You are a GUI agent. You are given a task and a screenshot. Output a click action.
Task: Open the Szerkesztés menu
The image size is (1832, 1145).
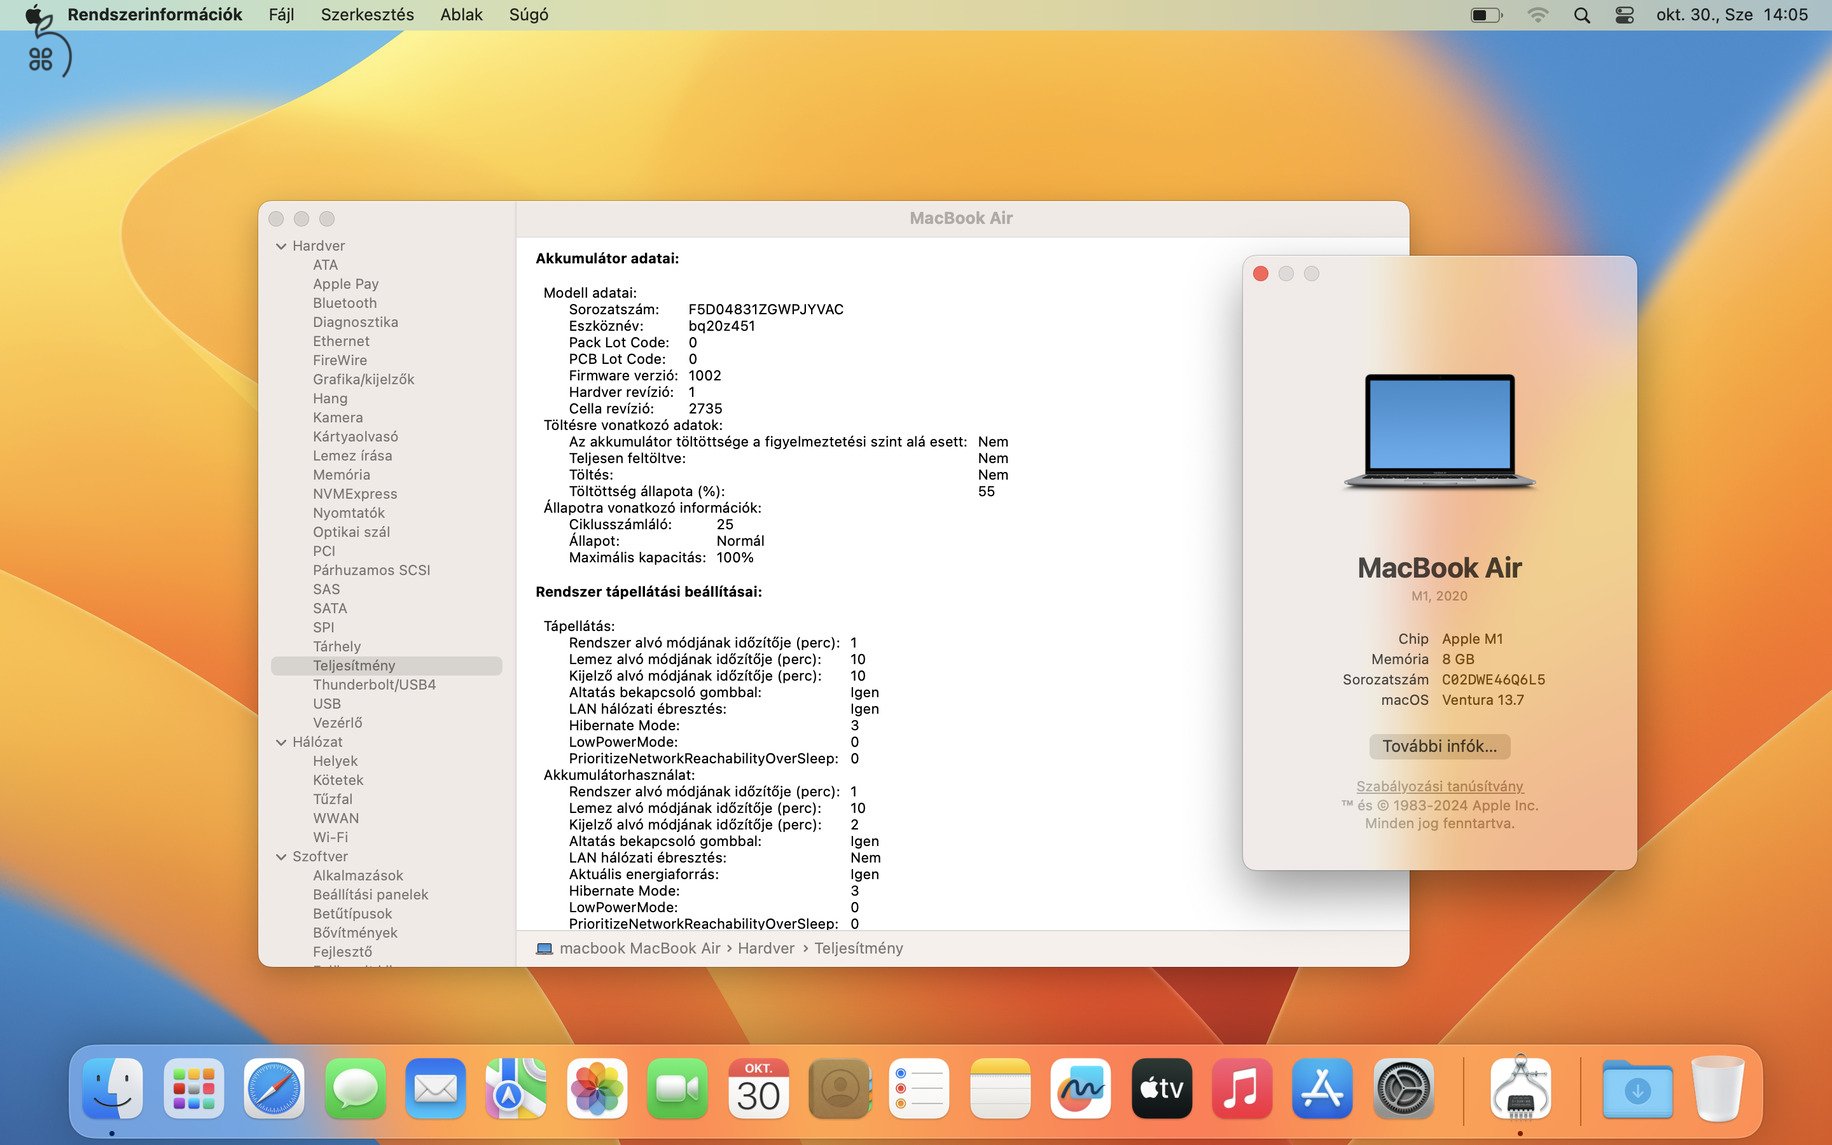(x=367, y=15)
